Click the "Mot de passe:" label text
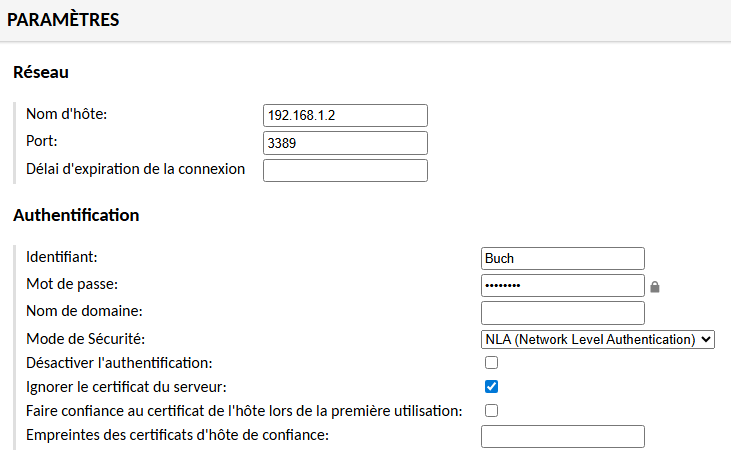 (x=72, y=284)
